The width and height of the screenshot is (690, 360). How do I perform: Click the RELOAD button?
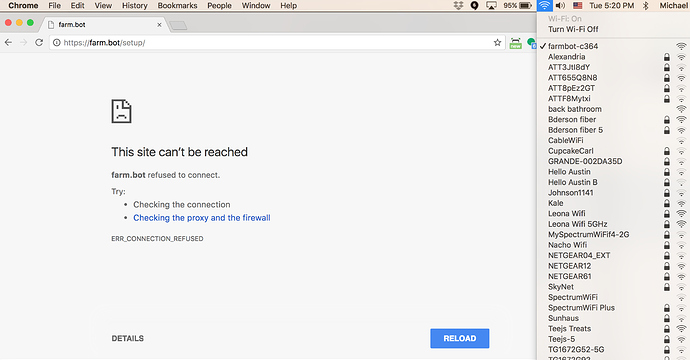459,338
